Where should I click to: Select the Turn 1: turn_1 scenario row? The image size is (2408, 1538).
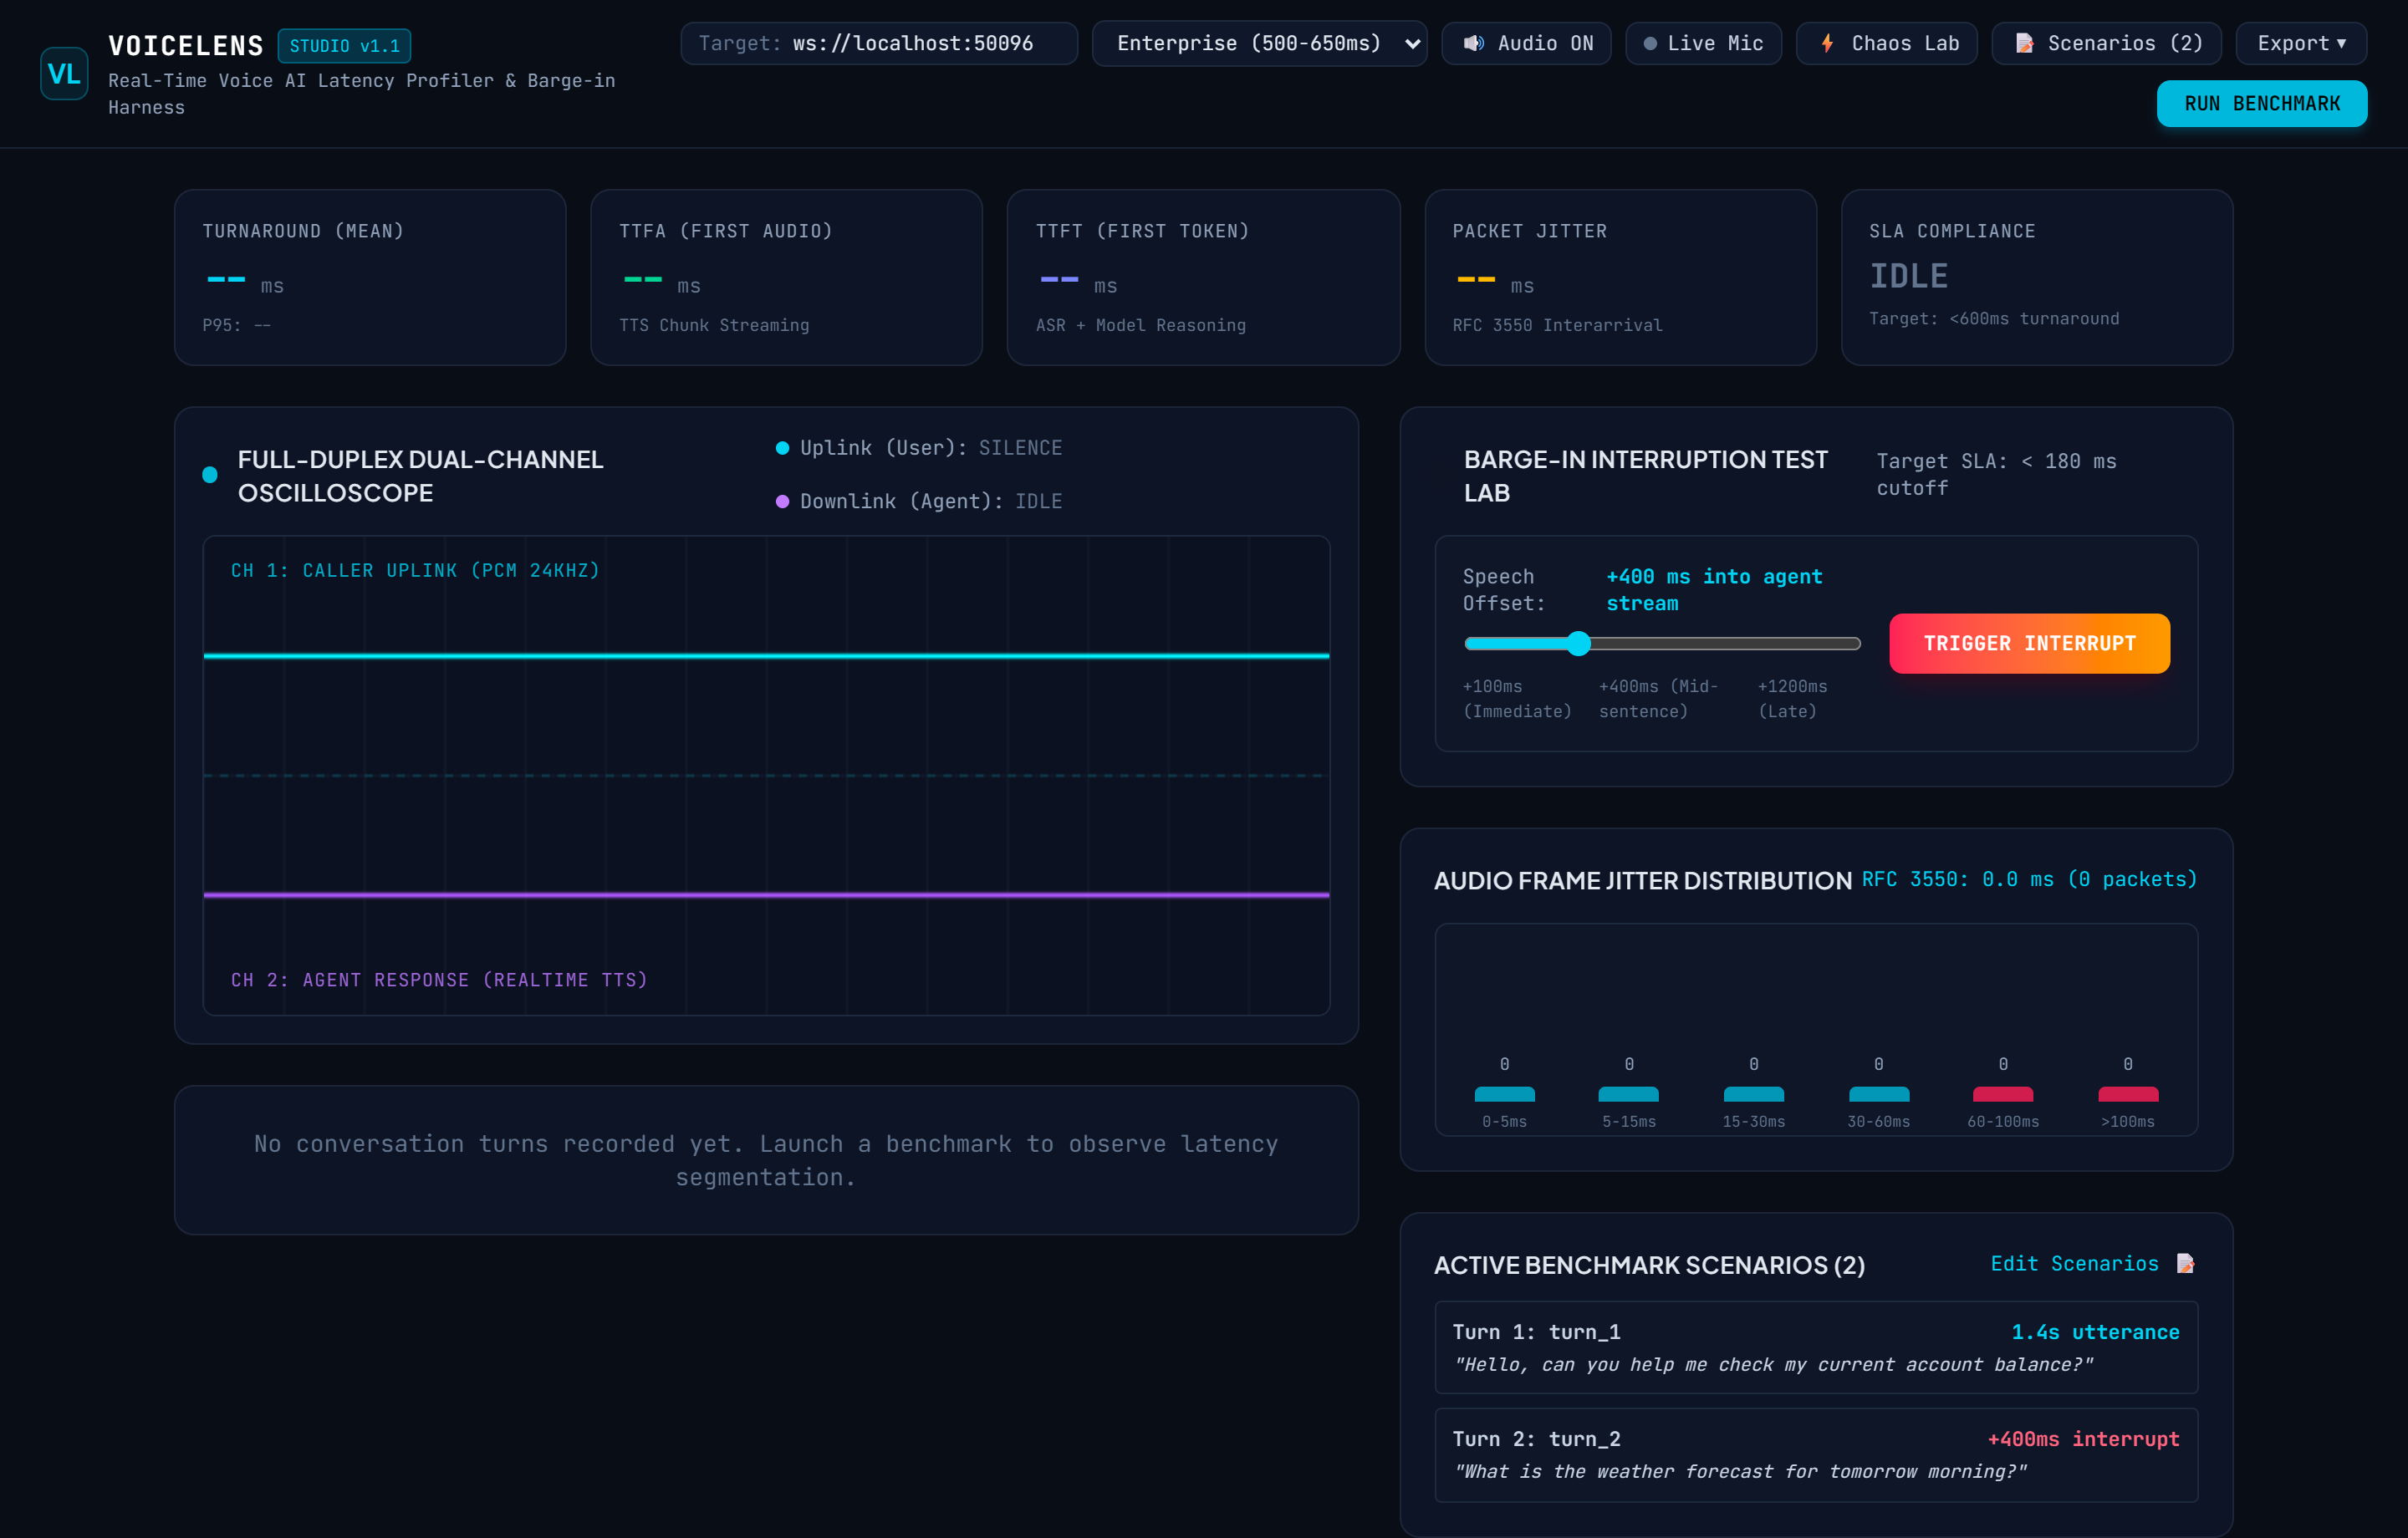click(1816, 1347)
